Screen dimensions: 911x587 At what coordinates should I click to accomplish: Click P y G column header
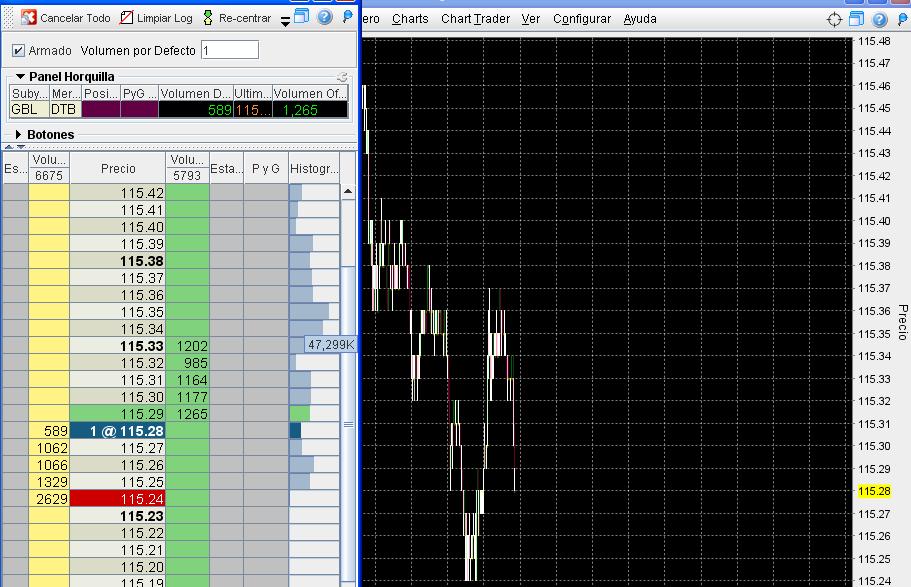(266, 168)
